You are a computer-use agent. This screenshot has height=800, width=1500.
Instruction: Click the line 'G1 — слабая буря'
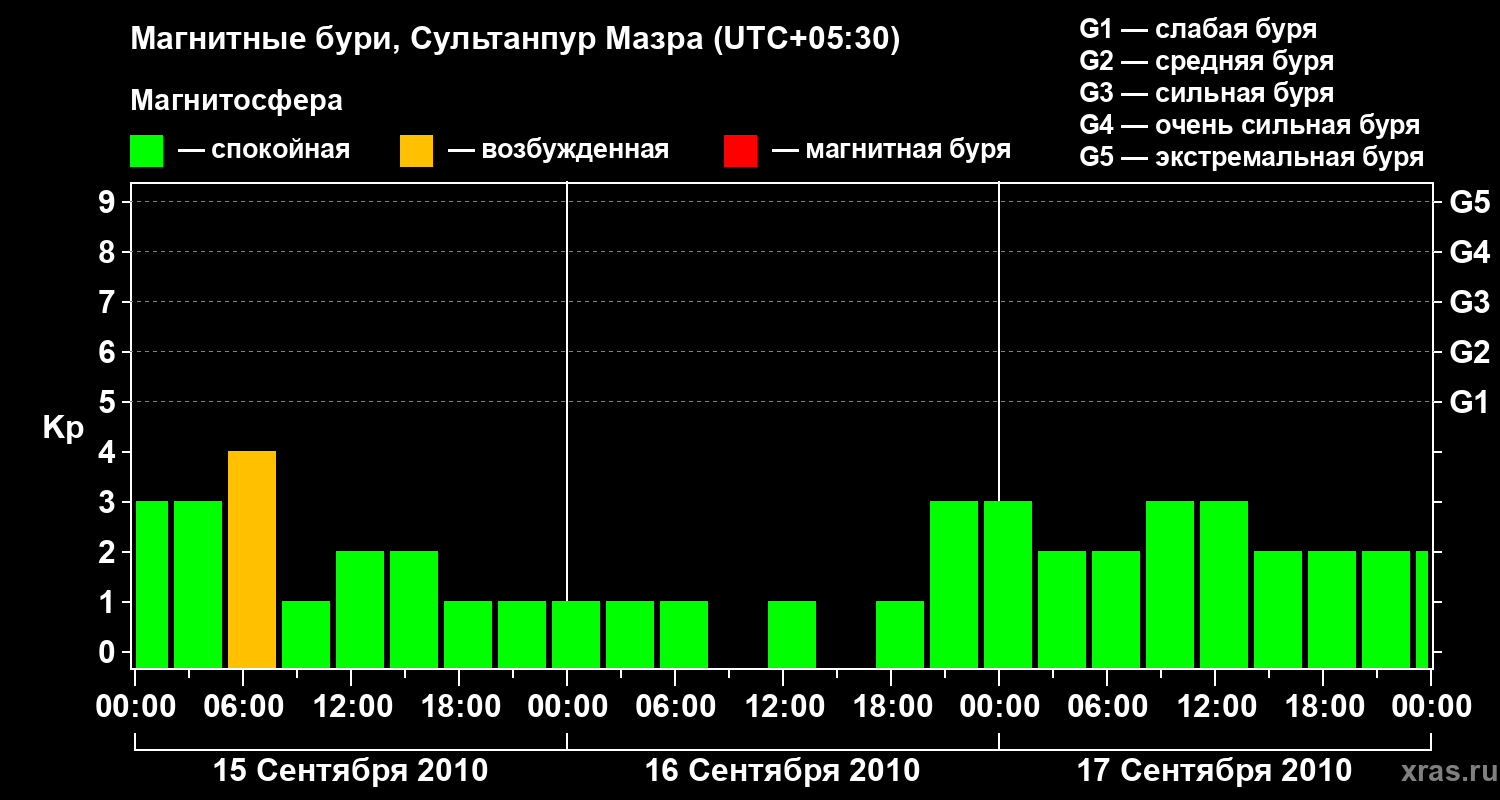click(x=1198, y=29)
